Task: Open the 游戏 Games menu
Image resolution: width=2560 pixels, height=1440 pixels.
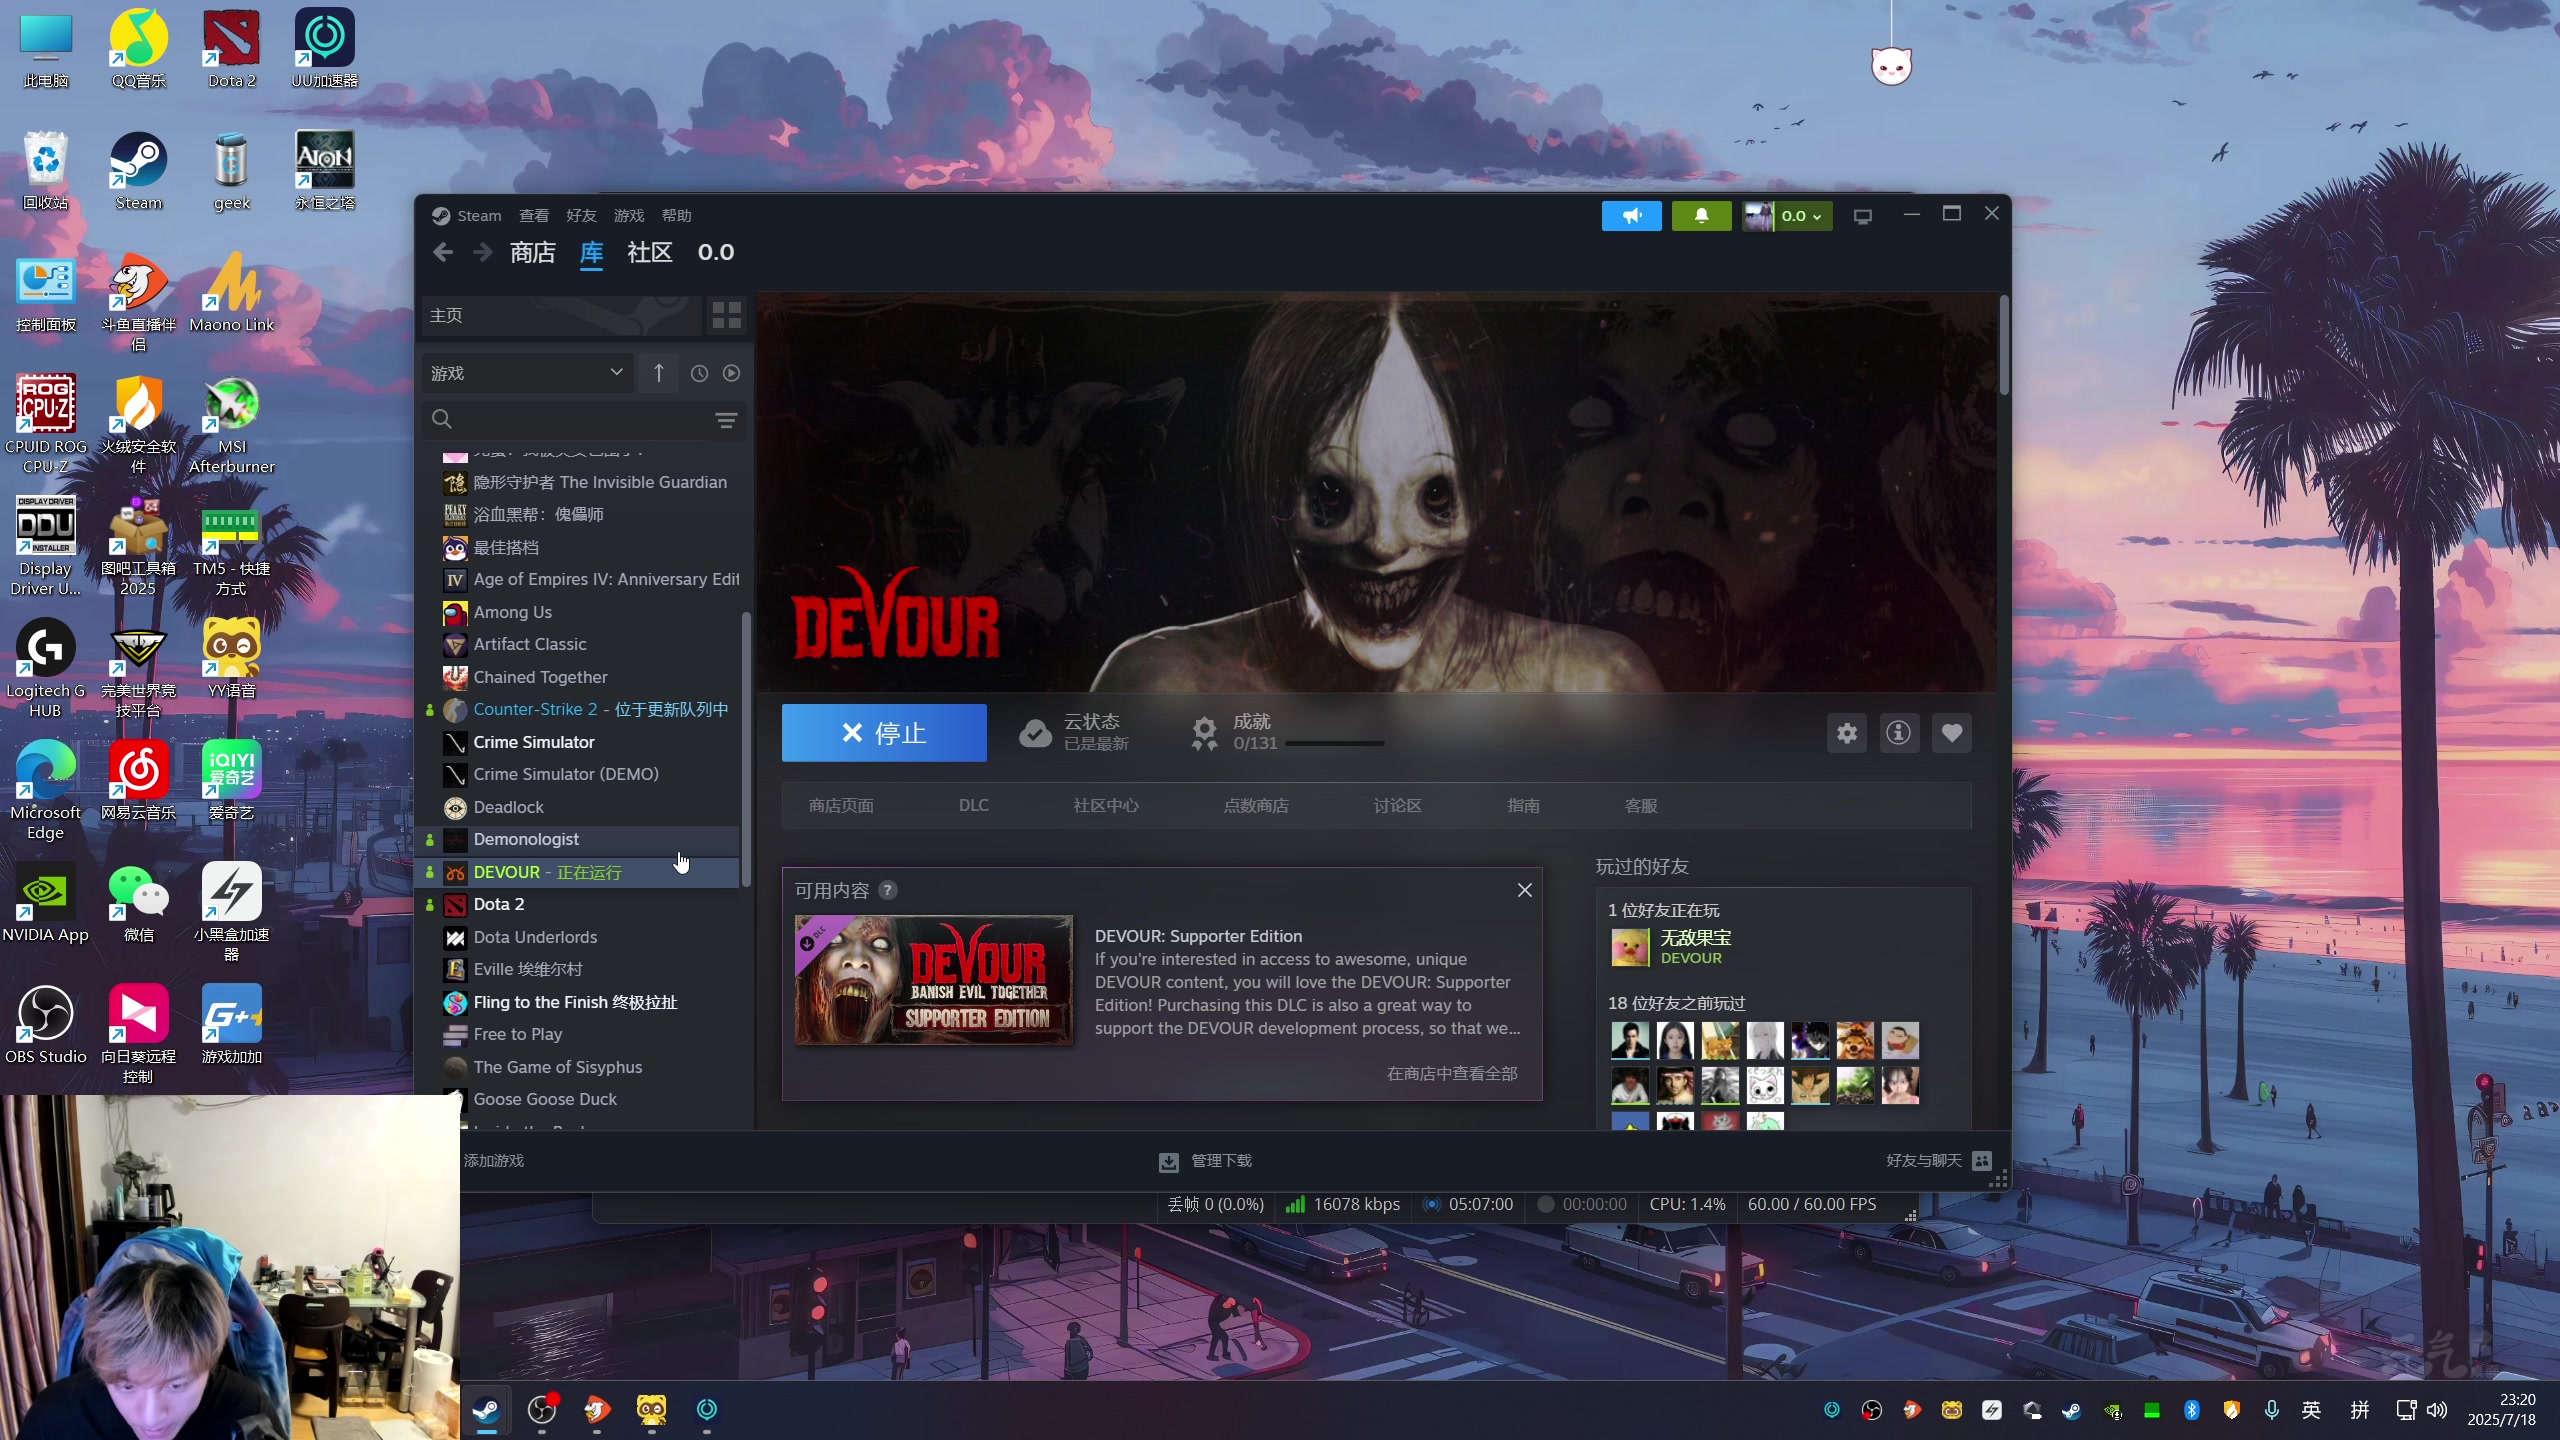Action: pyautogui.click(x=629, y=216)
